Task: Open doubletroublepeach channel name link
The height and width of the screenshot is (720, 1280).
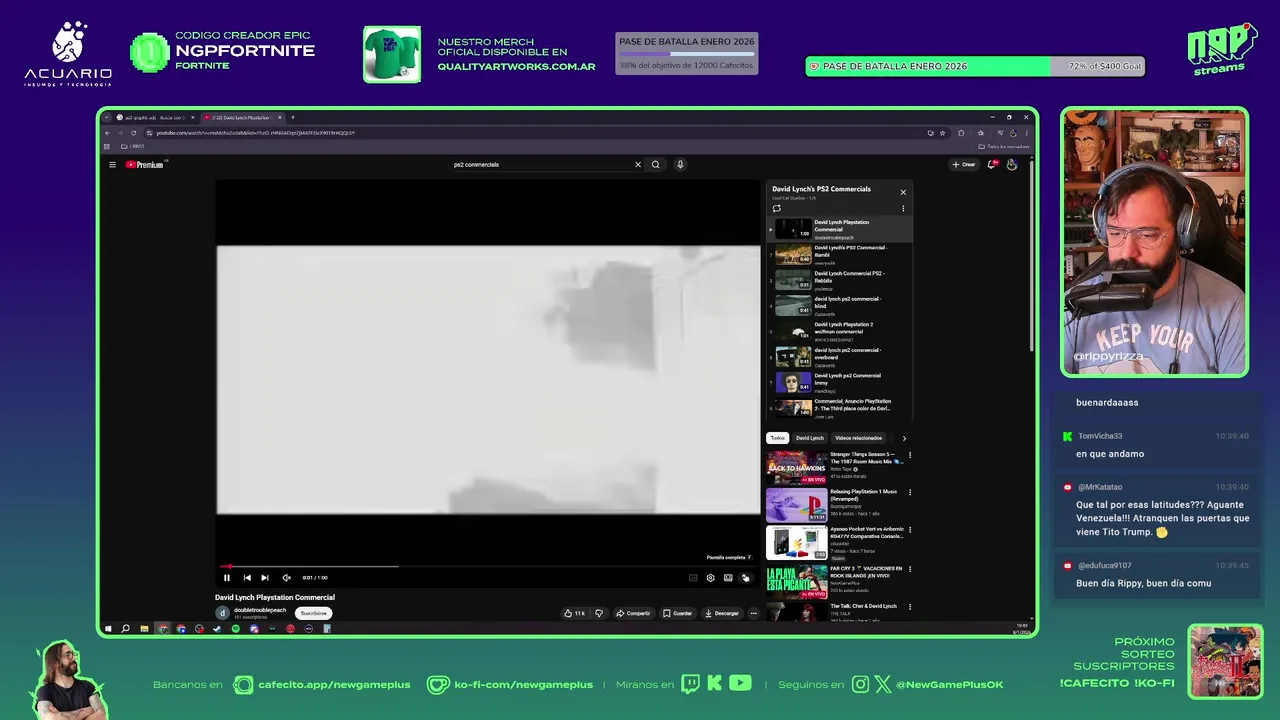Action: 260,610
